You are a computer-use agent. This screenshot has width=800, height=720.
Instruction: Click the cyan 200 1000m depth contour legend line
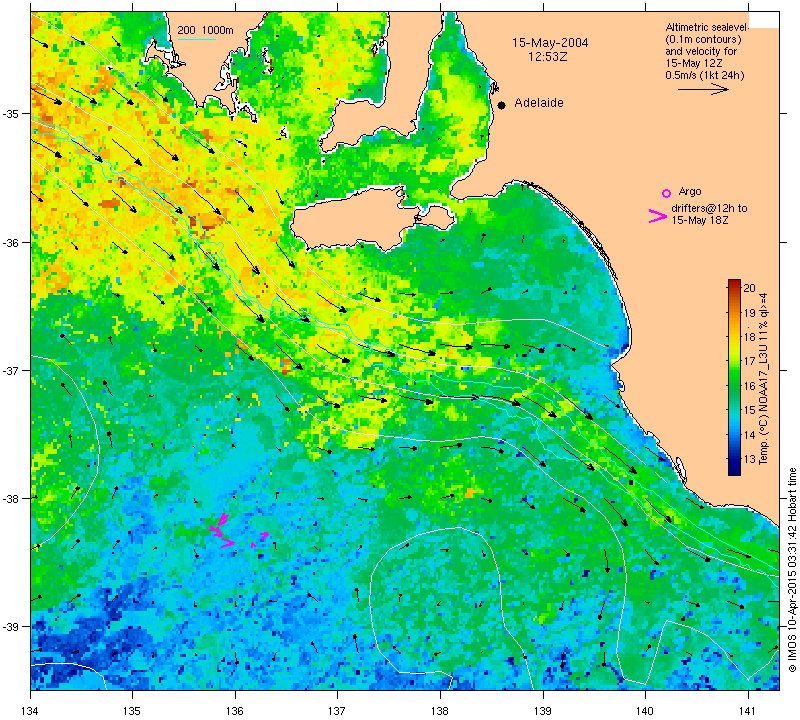(196, 39)
